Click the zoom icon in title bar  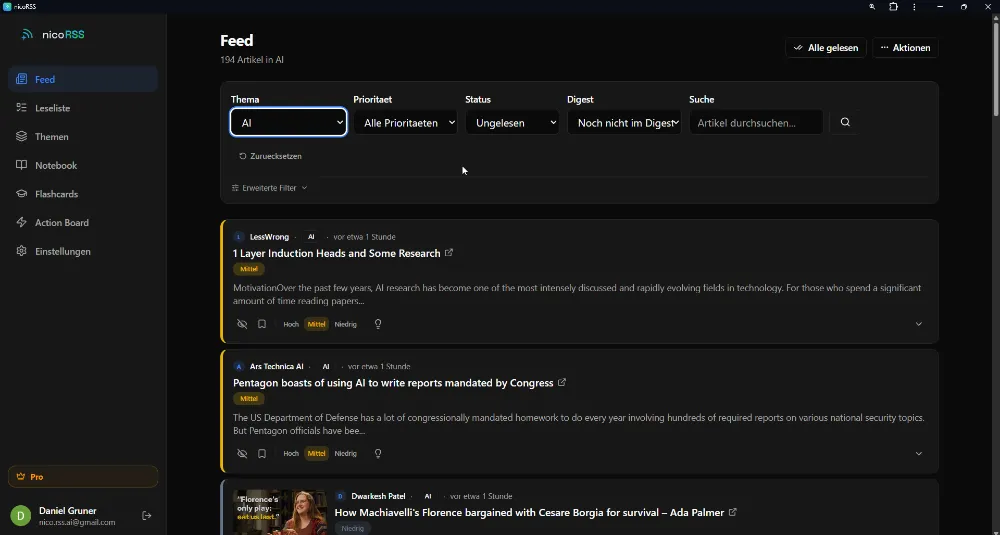click(x=872, y=6)
